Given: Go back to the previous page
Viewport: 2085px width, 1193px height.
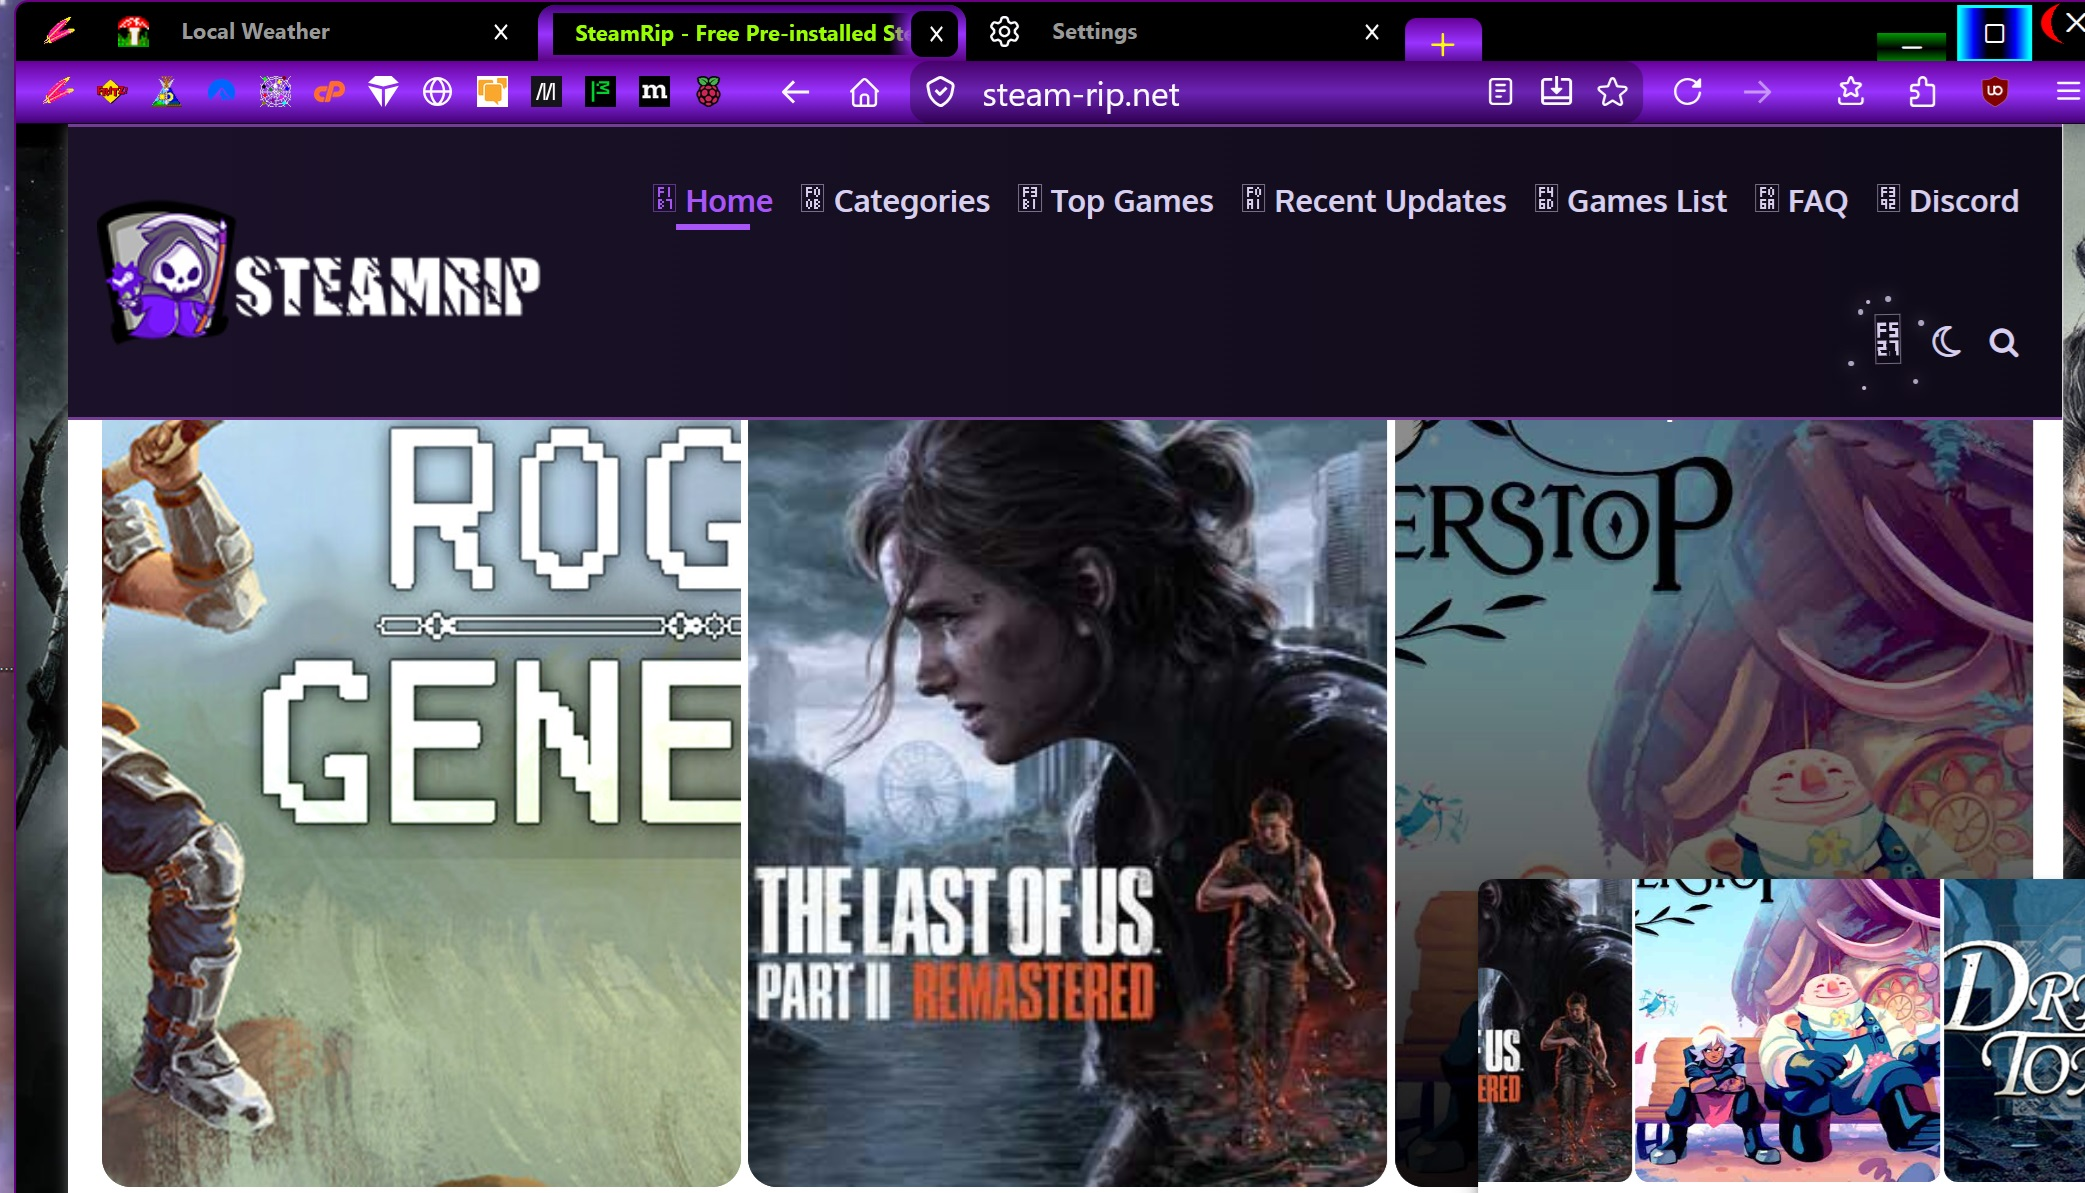Looking at the screenshot, I should point(795,93).
